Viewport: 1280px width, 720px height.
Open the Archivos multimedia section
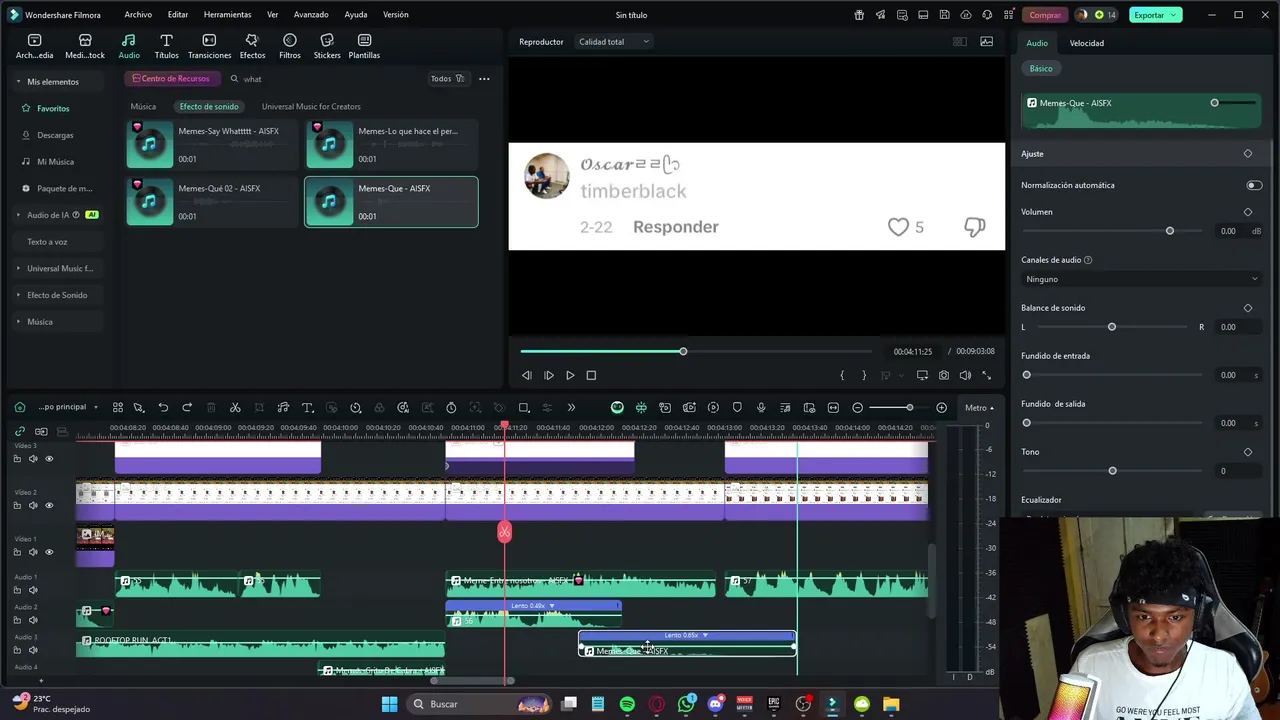[x=34, y=46]
